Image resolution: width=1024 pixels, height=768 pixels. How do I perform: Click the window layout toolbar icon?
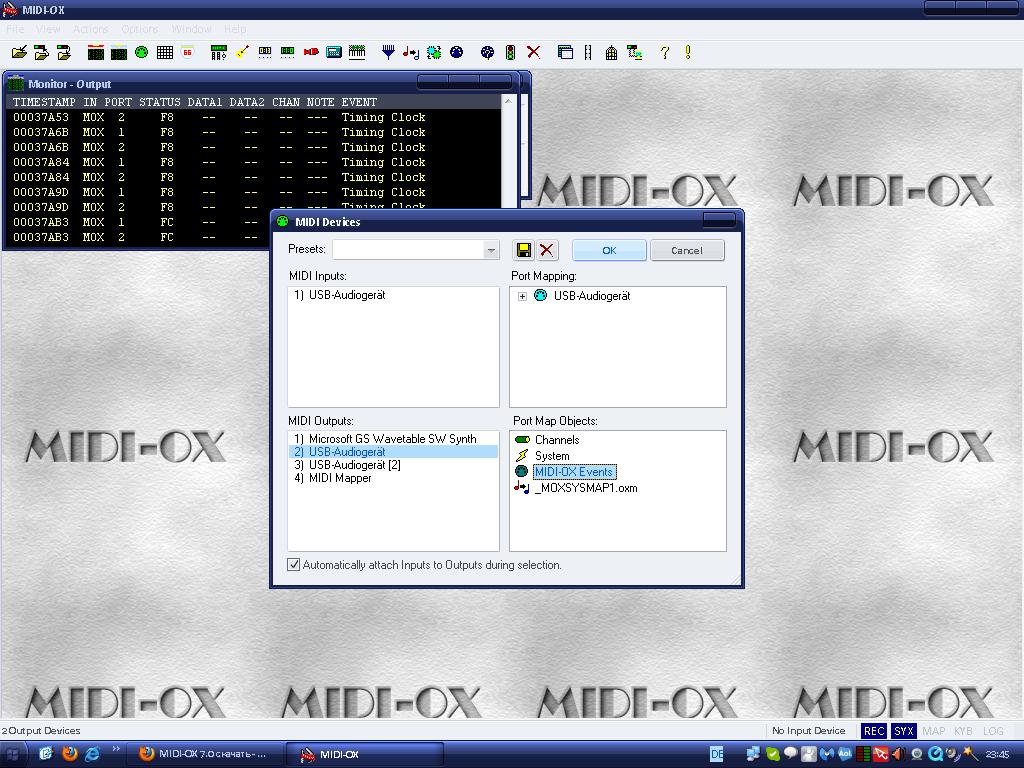(x=566, y=53)
